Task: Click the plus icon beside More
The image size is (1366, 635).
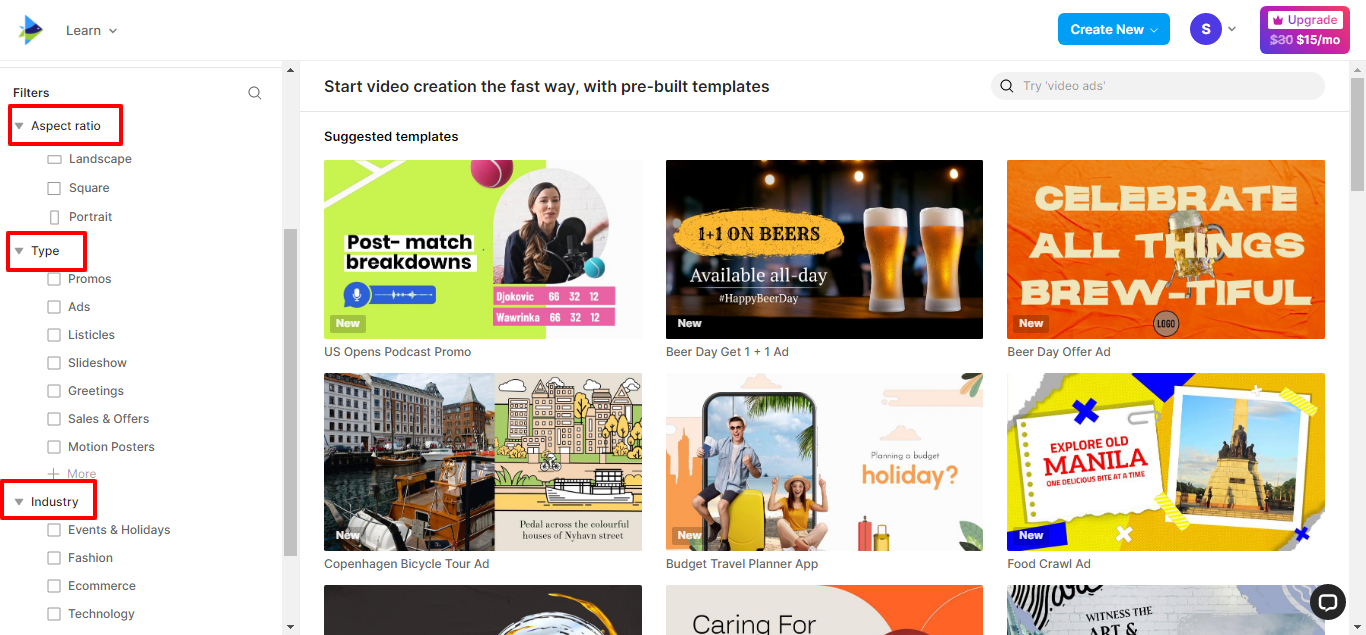Action: [x=54, y=474]
